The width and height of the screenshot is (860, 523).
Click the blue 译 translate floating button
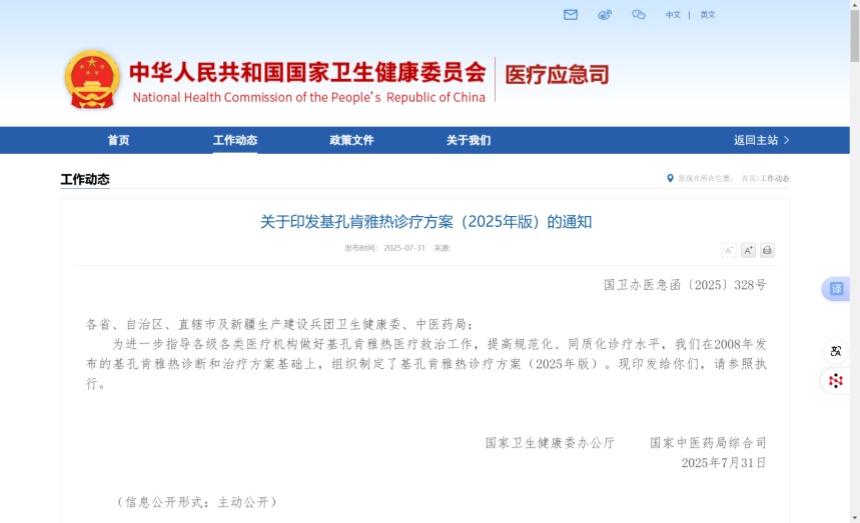836,289
